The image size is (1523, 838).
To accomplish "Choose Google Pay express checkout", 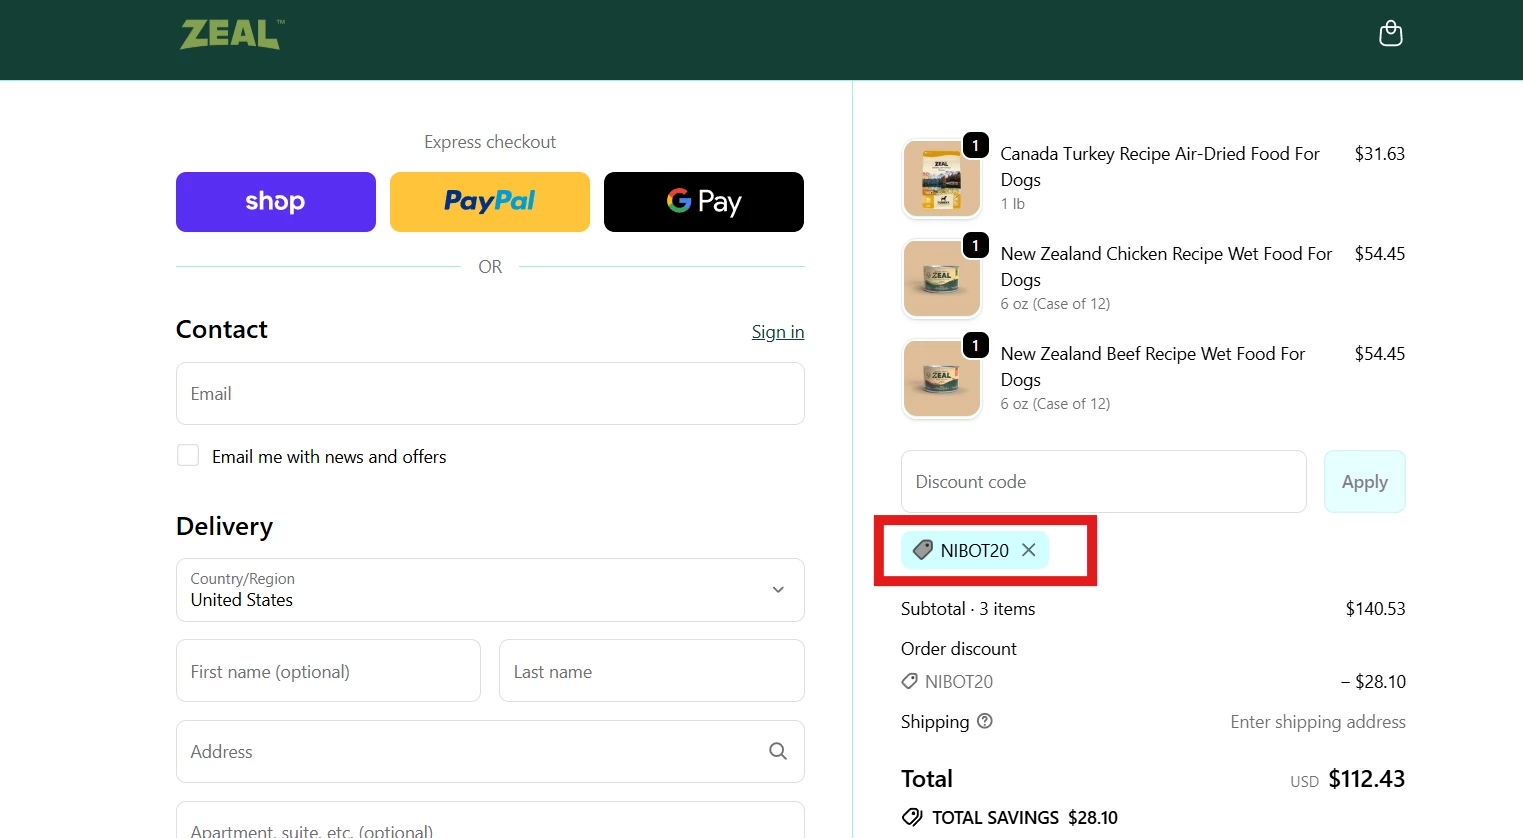I will coord(703,201).
